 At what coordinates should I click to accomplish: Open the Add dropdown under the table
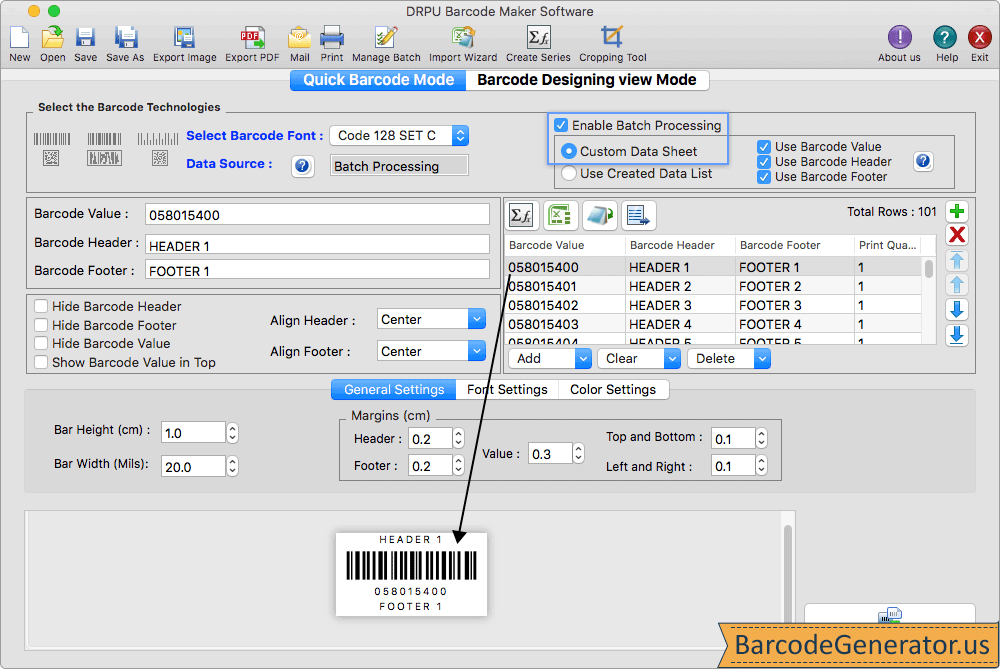[x=550, y=358]
